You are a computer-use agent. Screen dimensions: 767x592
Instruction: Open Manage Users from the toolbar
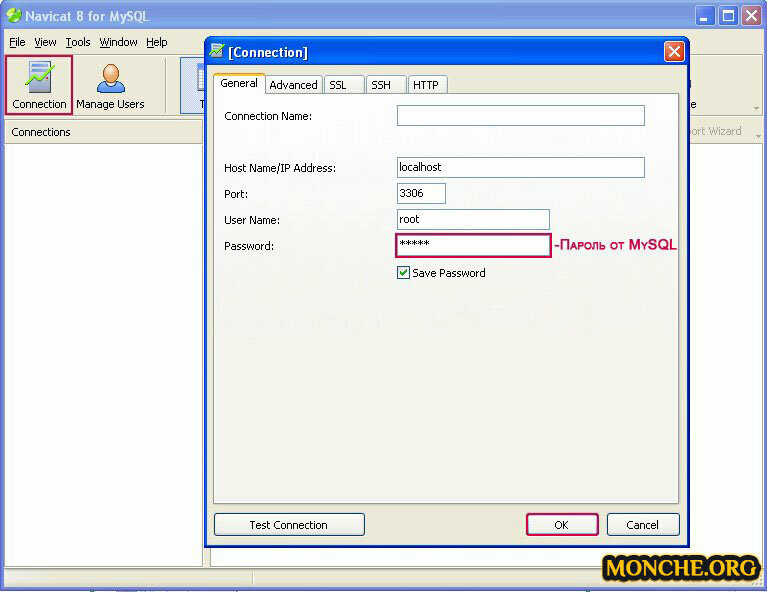pos(110,85)
